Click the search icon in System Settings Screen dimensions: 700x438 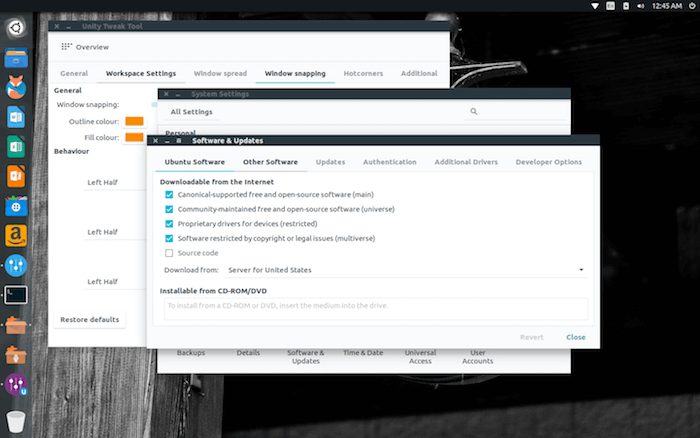tap(474, 111)
